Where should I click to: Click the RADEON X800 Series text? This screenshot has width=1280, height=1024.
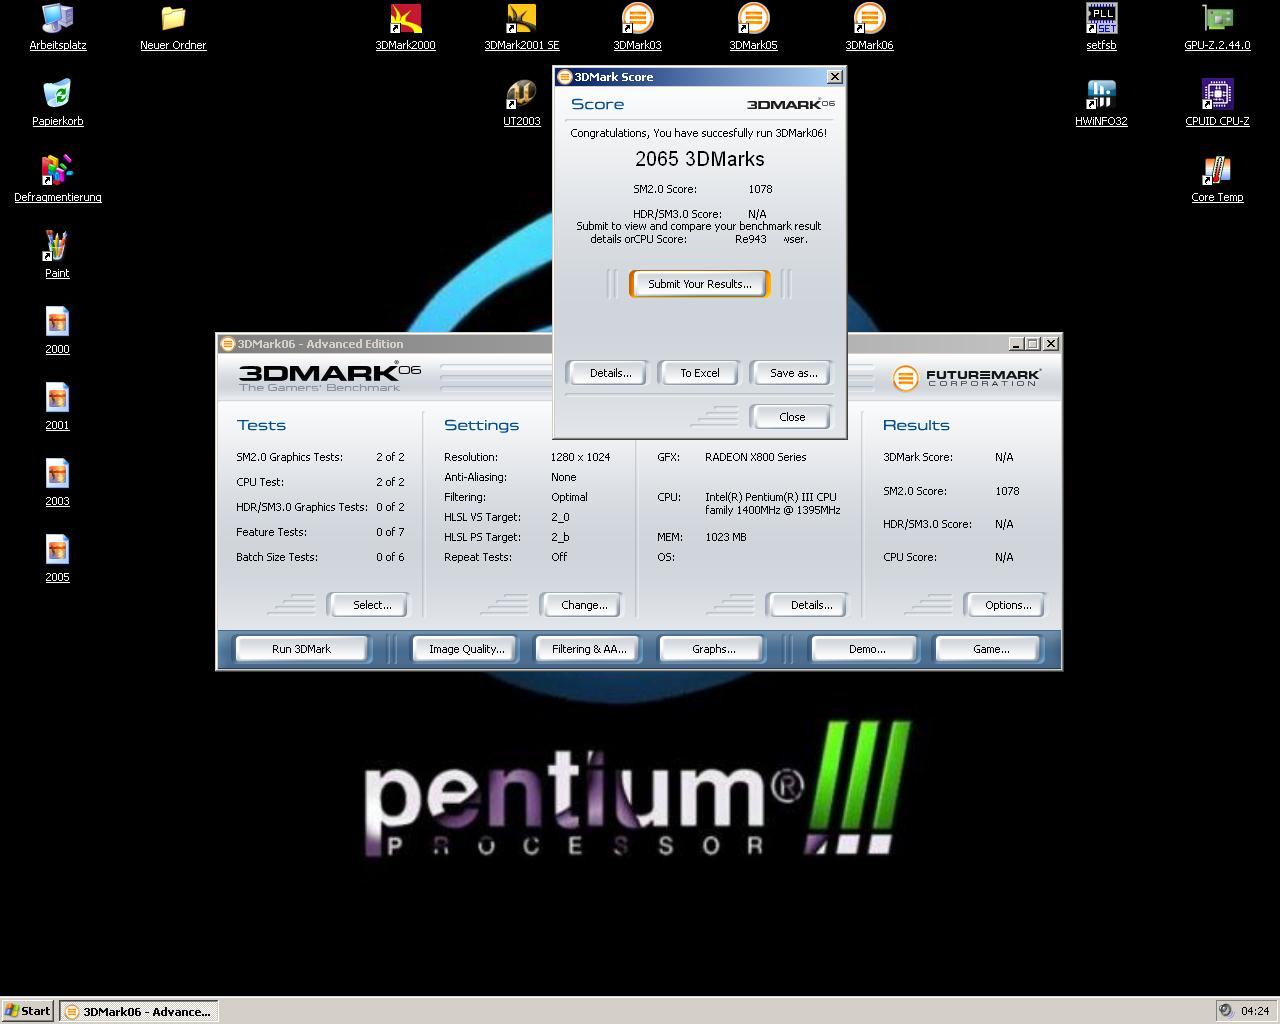click(x=755, y=457)
